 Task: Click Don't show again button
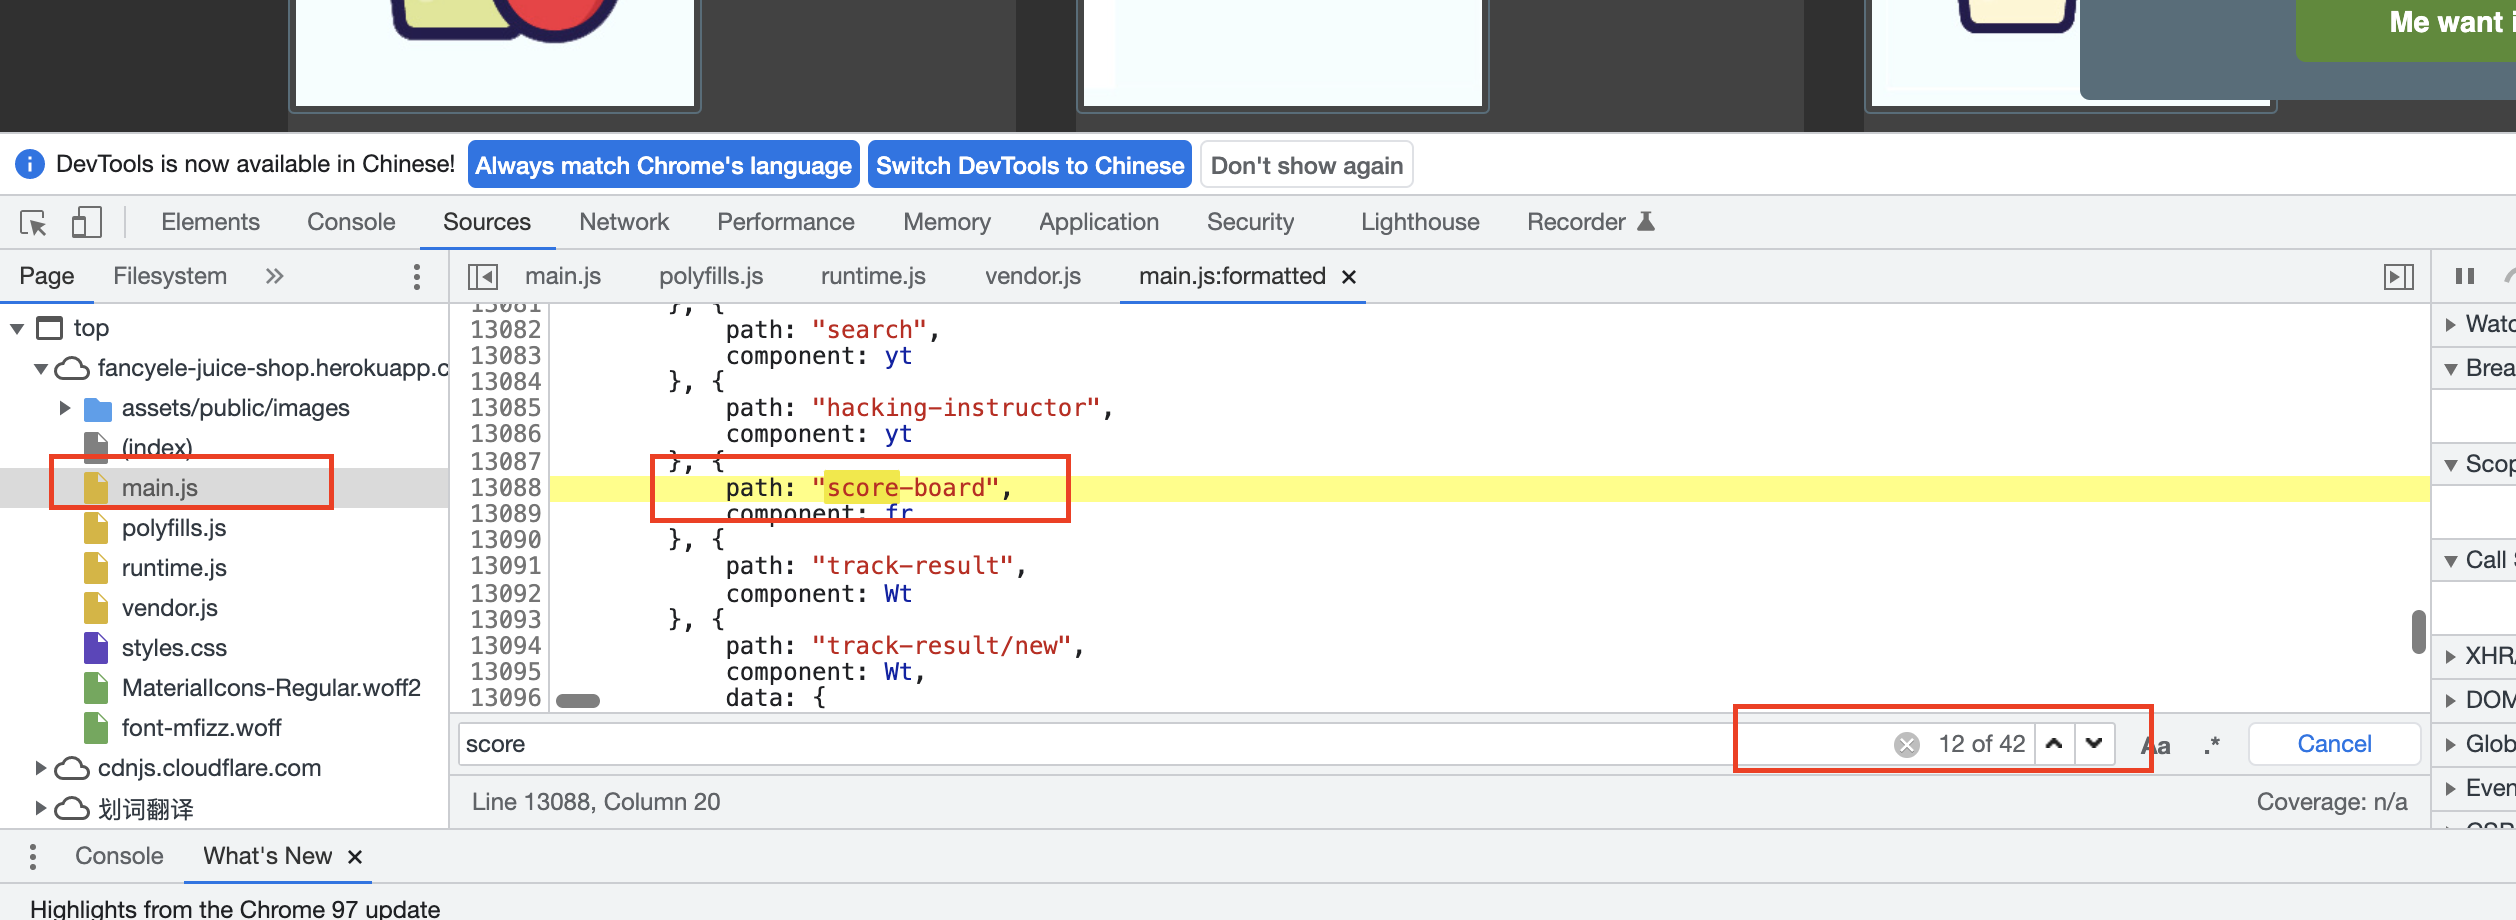[1307, 165]
